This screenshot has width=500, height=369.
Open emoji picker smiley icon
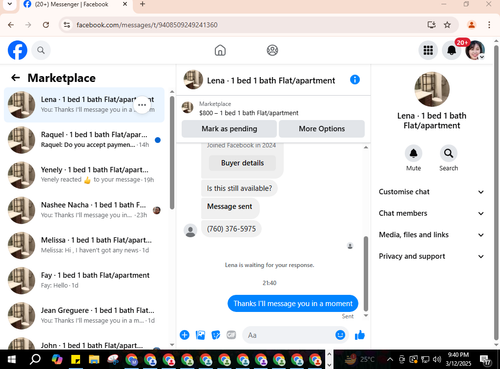[340, 335]
